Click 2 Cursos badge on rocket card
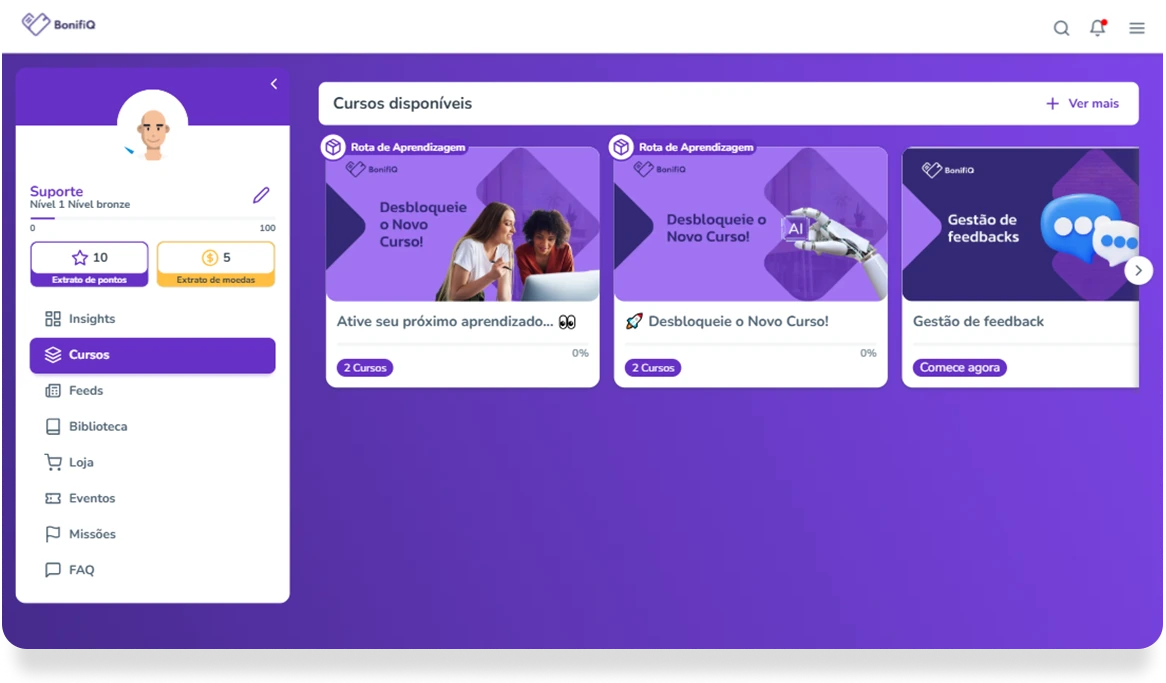The height and width of the screenshot is (683, 1166). click(x=653, y=368)
